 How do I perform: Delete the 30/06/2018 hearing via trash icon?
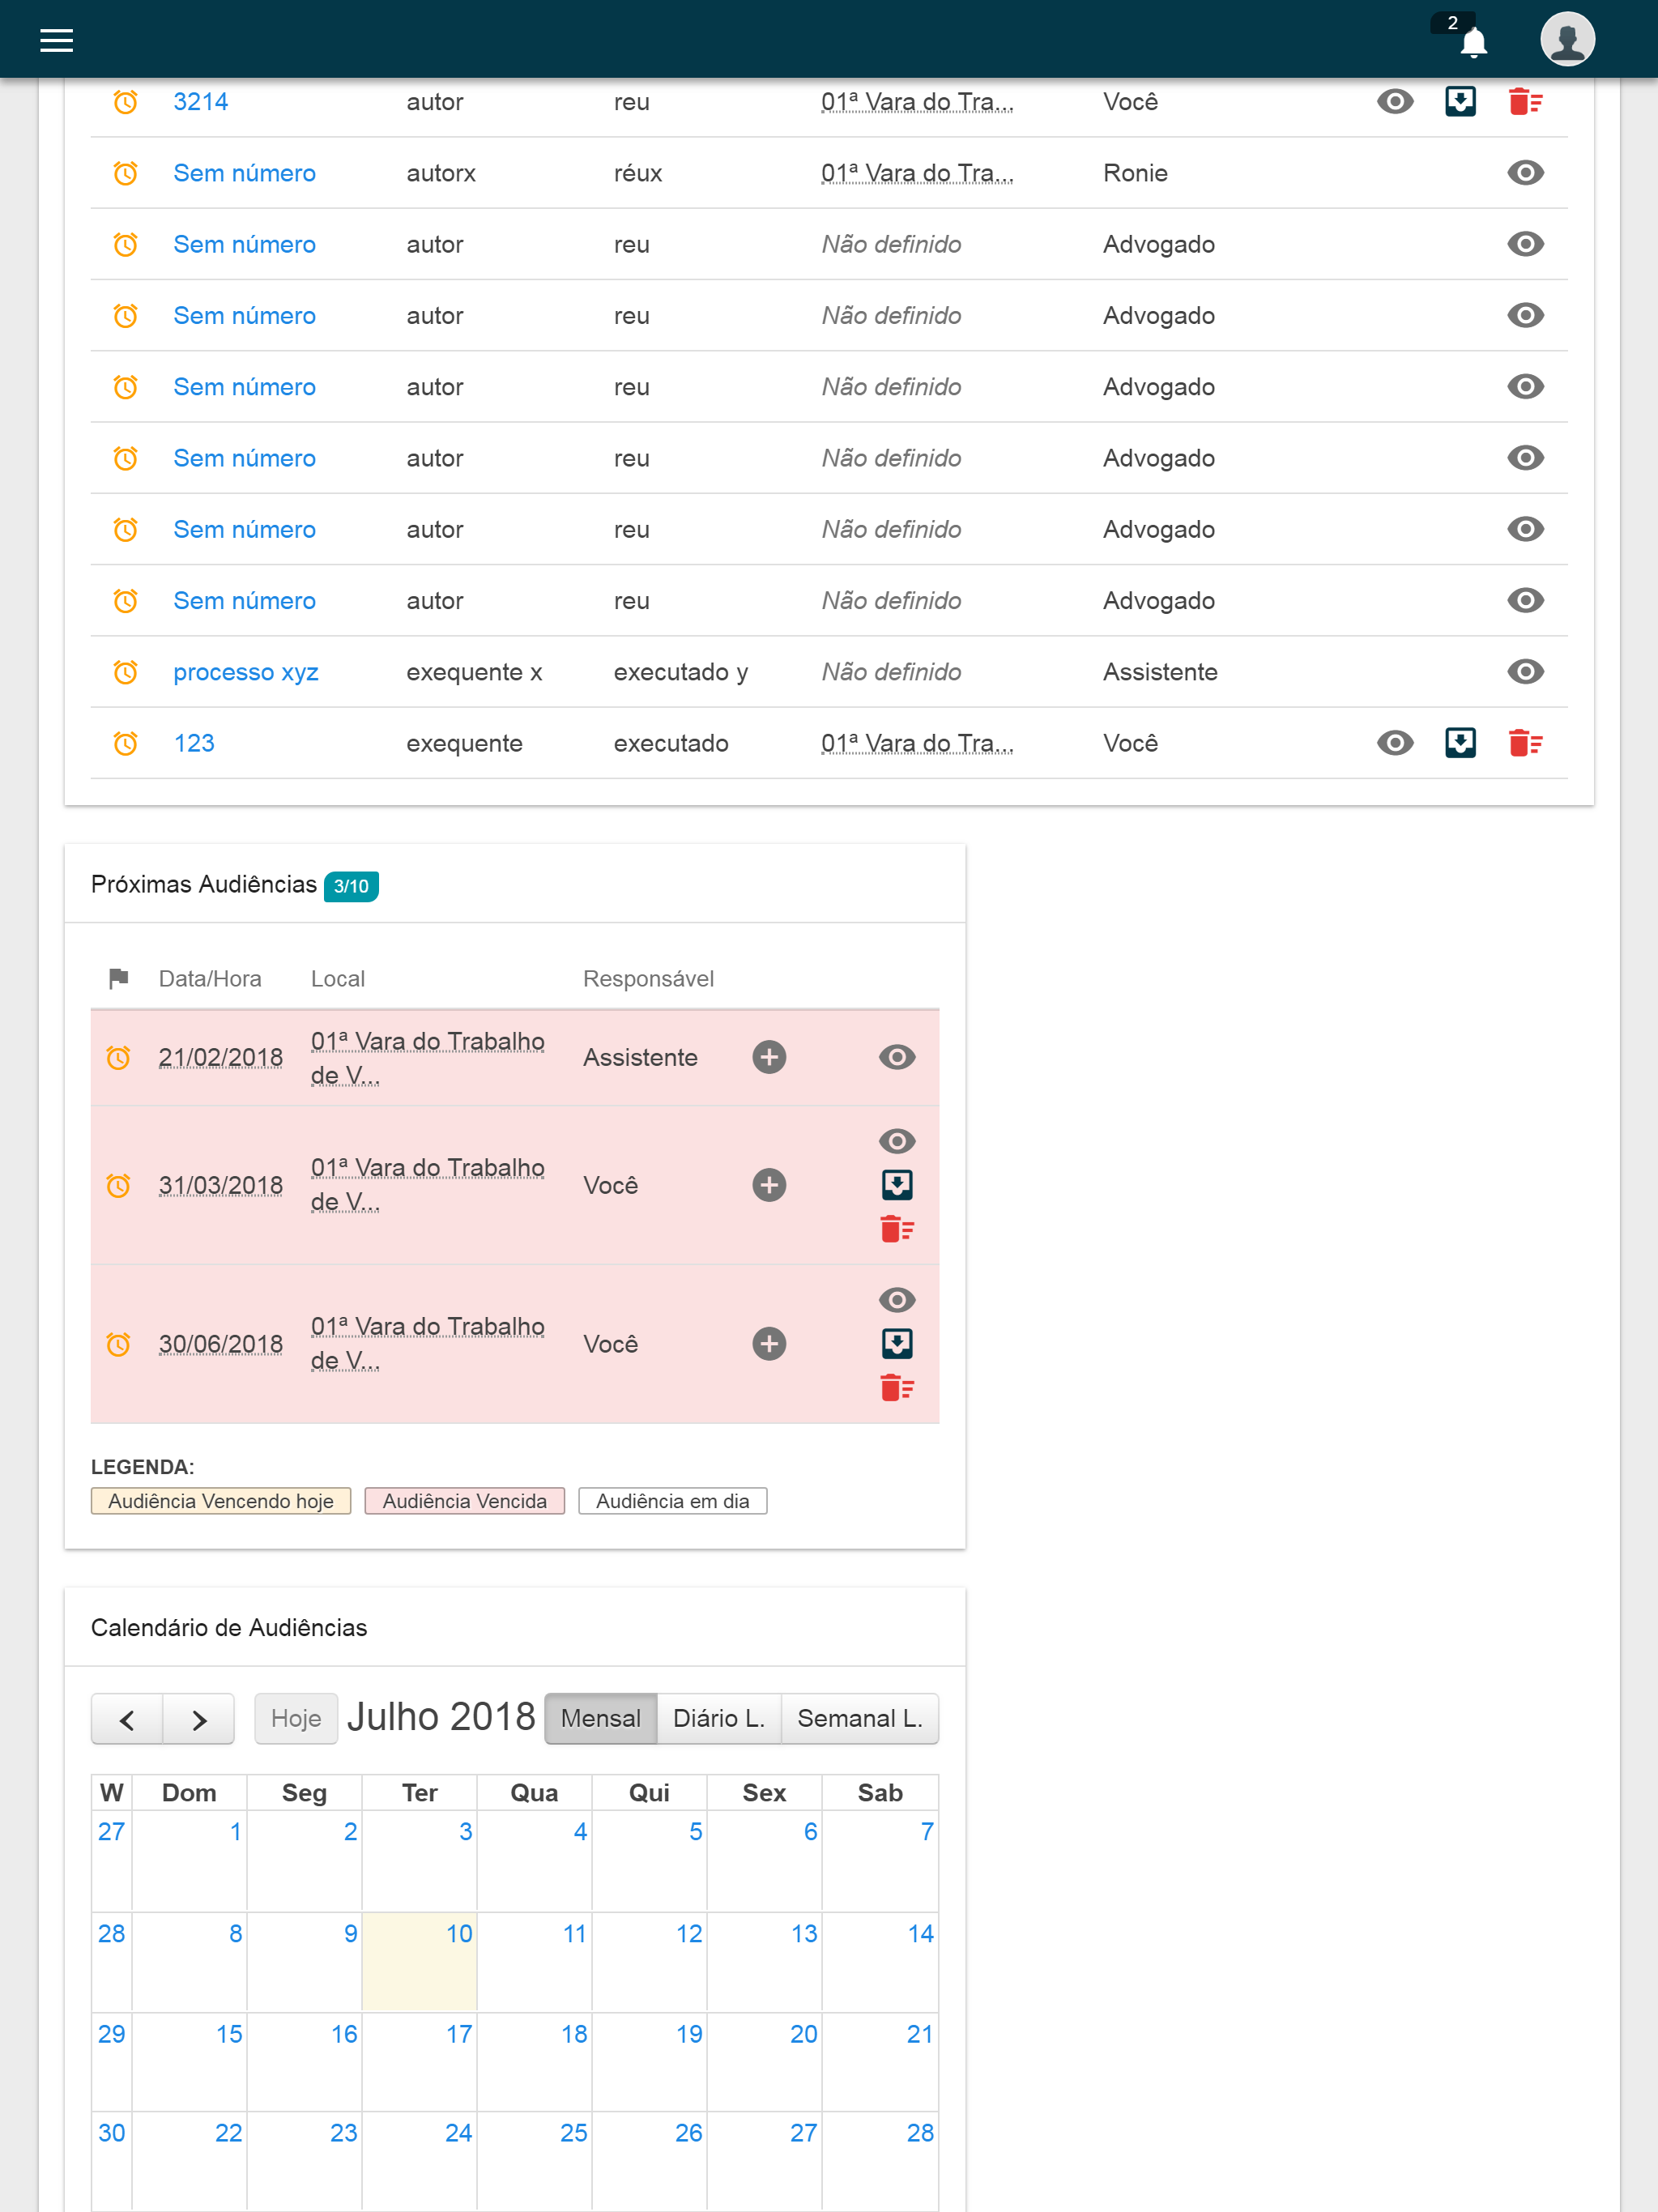pyautogui.click(x=896, y=1388)
